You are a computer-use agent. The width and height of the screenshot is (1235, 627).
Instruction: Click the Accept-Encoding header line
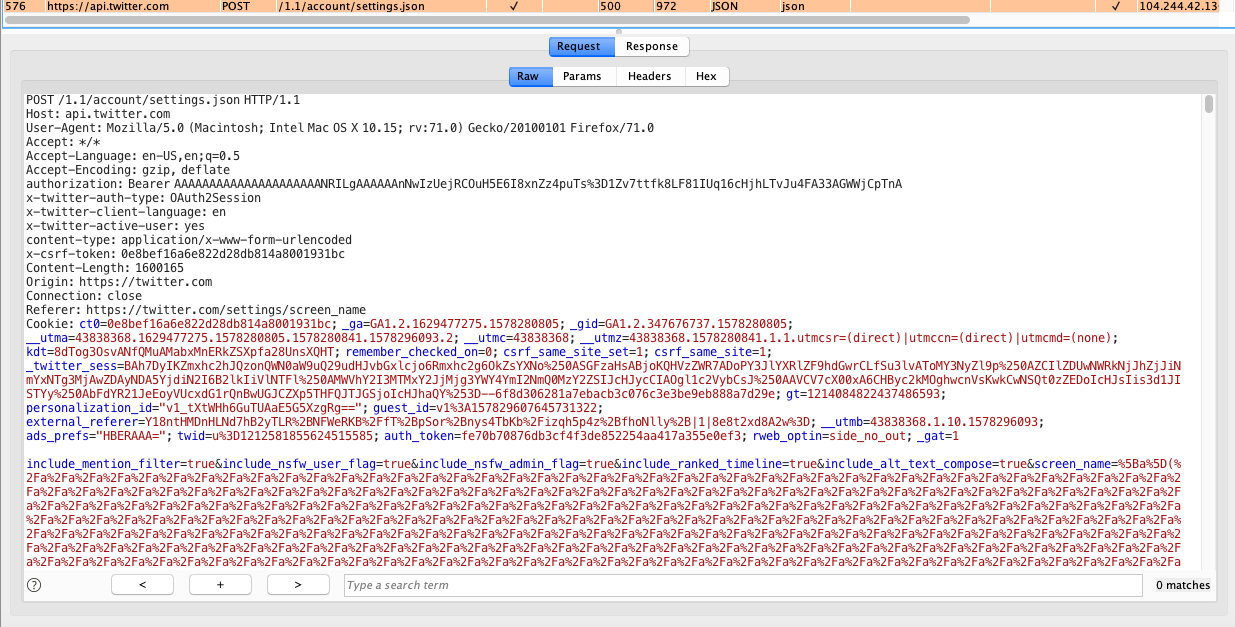tap(128, 170)
